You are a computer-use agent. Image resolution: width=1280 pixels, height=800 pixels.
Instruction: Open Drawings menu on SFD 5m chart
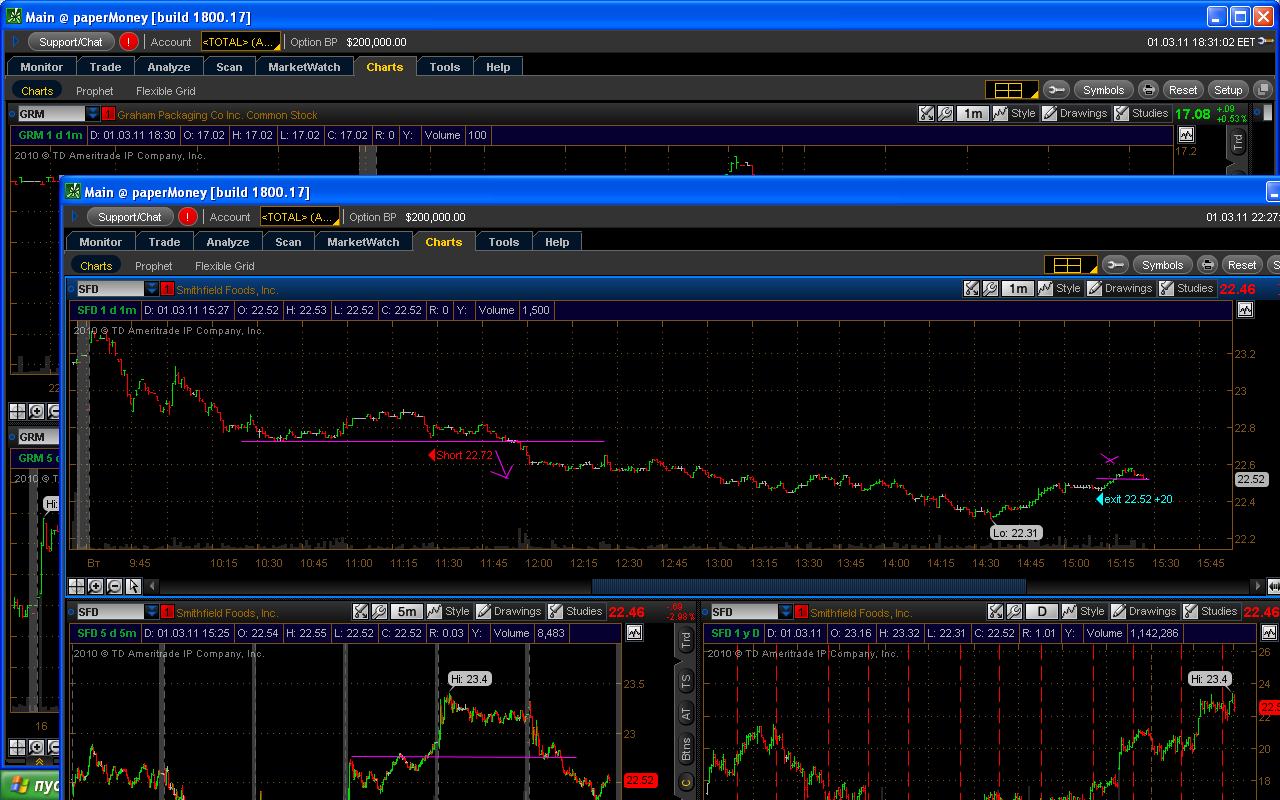508,611
